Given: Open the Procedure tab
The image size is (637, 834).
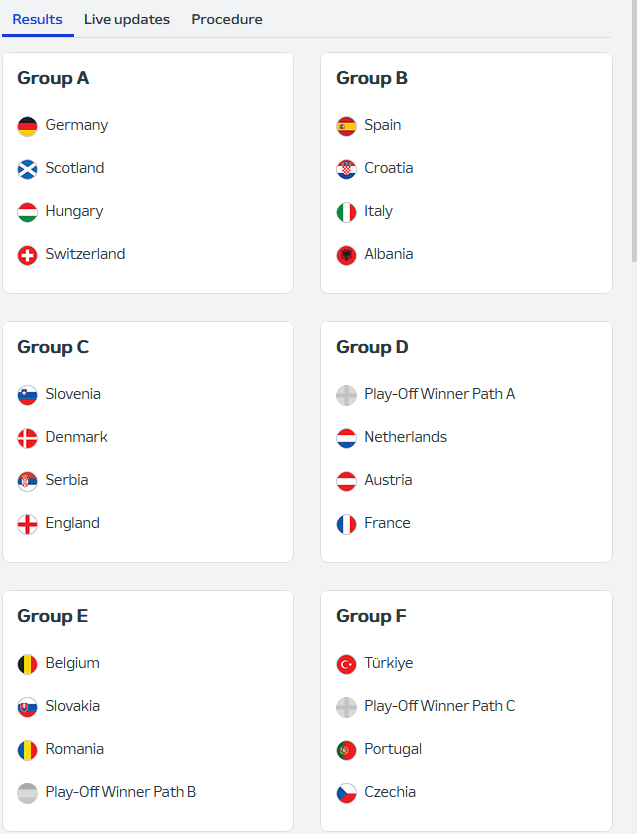Looking at the screenshot, I should 227,19.
